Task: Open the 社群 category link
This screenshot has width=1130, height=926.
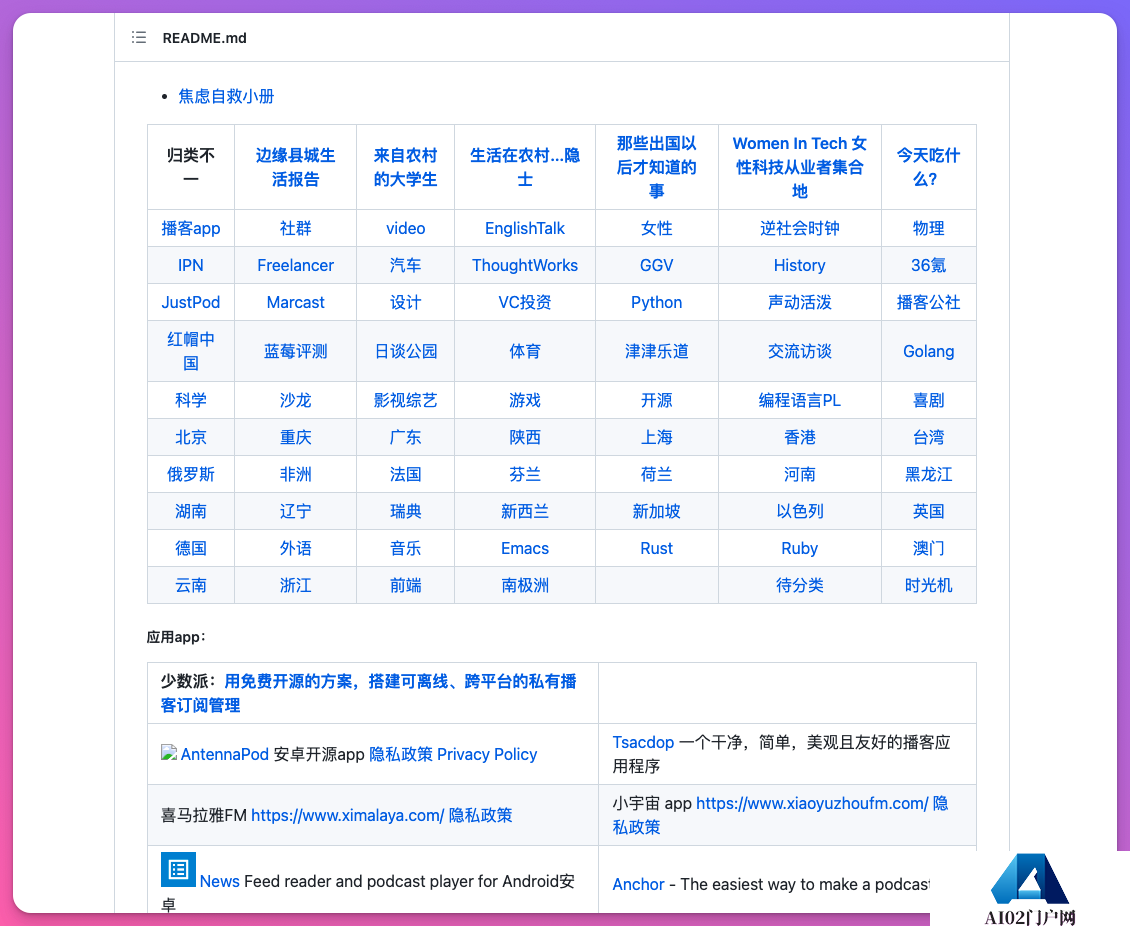Action: [x=295, y=228]
